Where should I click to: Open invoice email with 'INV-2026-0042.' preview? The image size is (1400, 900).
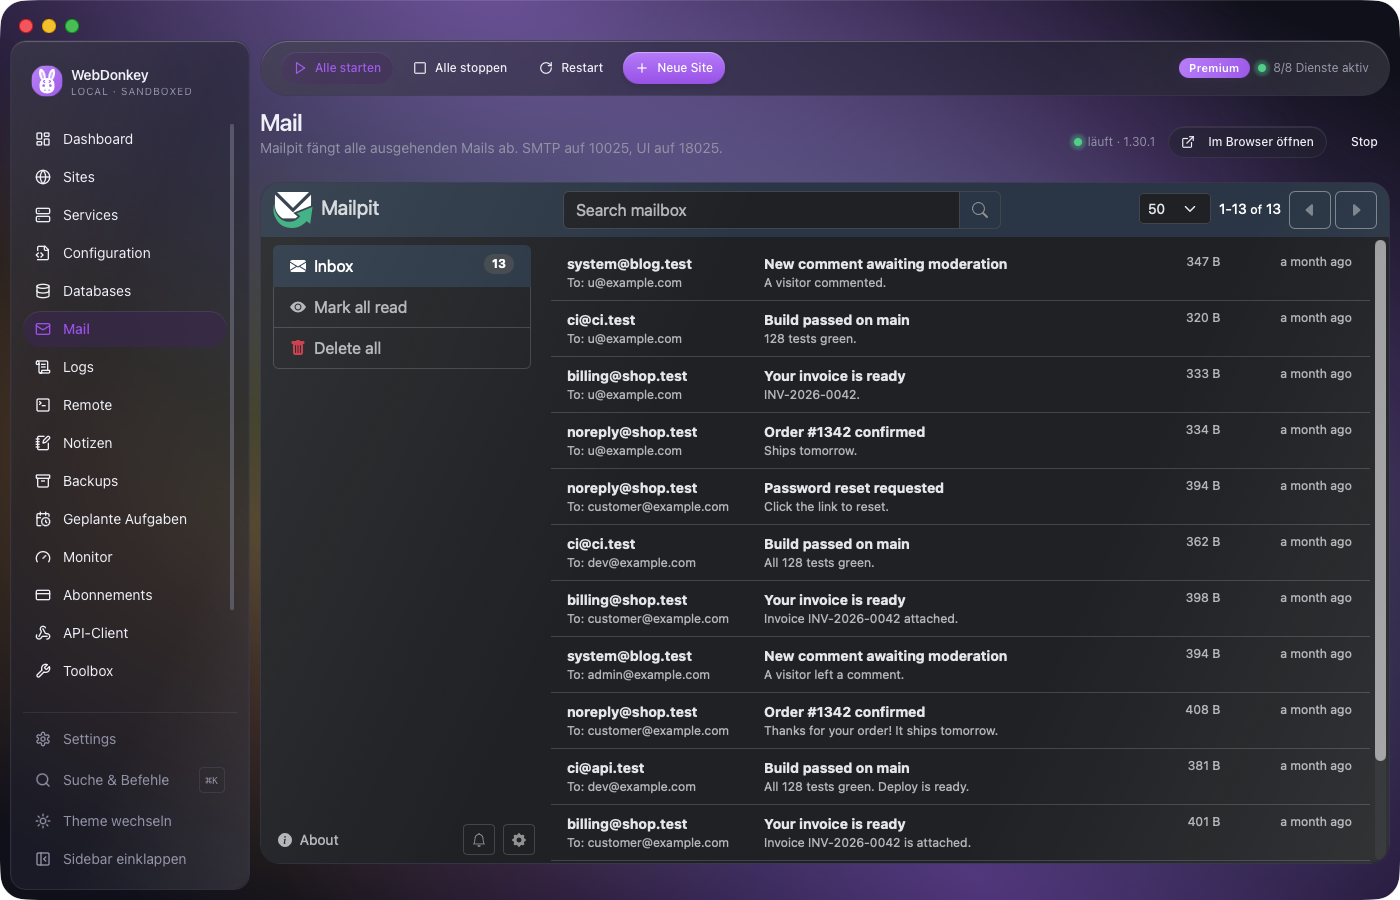(x=962, y=385)
